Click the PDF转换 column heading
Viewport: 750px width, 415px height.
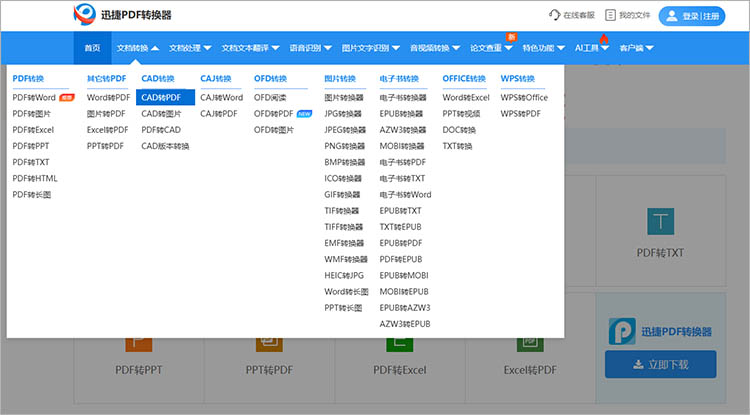pyautogui.click(x=28, y=78)
